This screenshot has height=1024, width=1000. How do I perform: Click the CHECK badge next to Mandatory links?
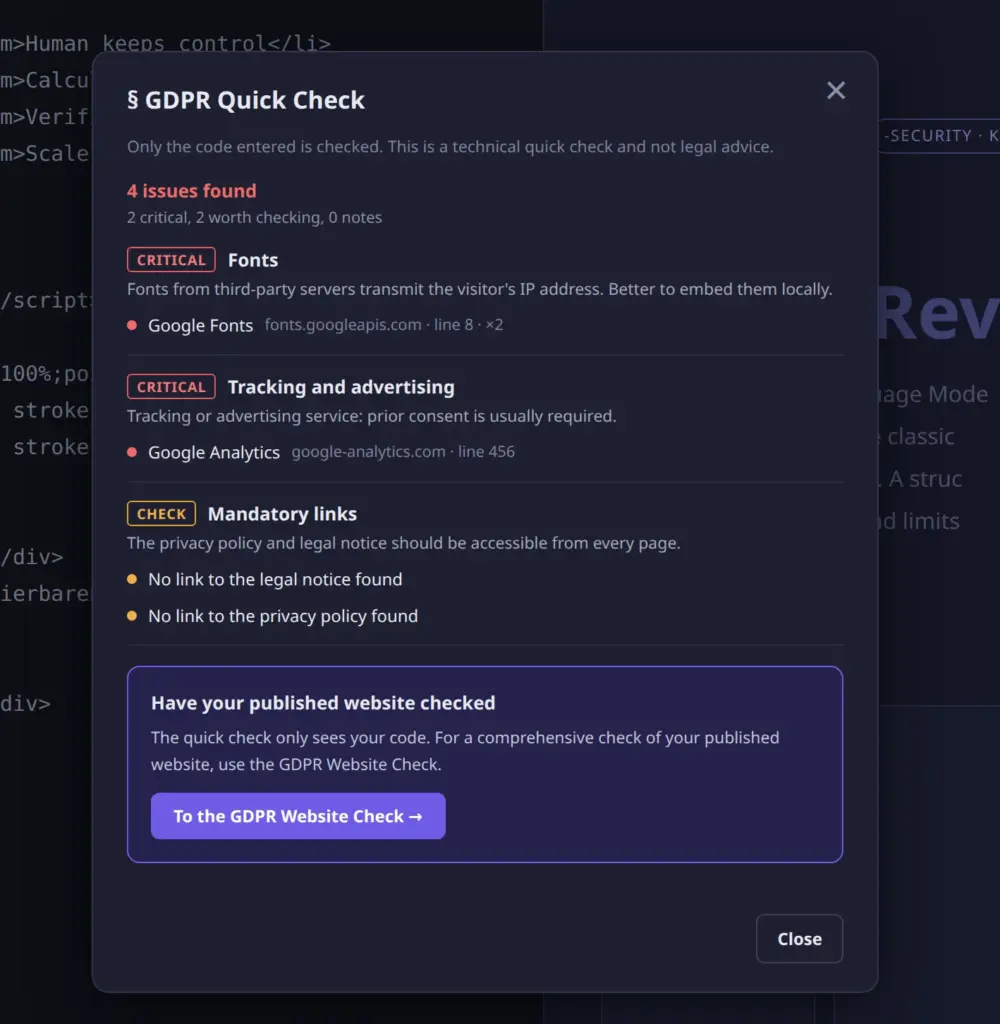pyautogui.click(x=161, y=513)
